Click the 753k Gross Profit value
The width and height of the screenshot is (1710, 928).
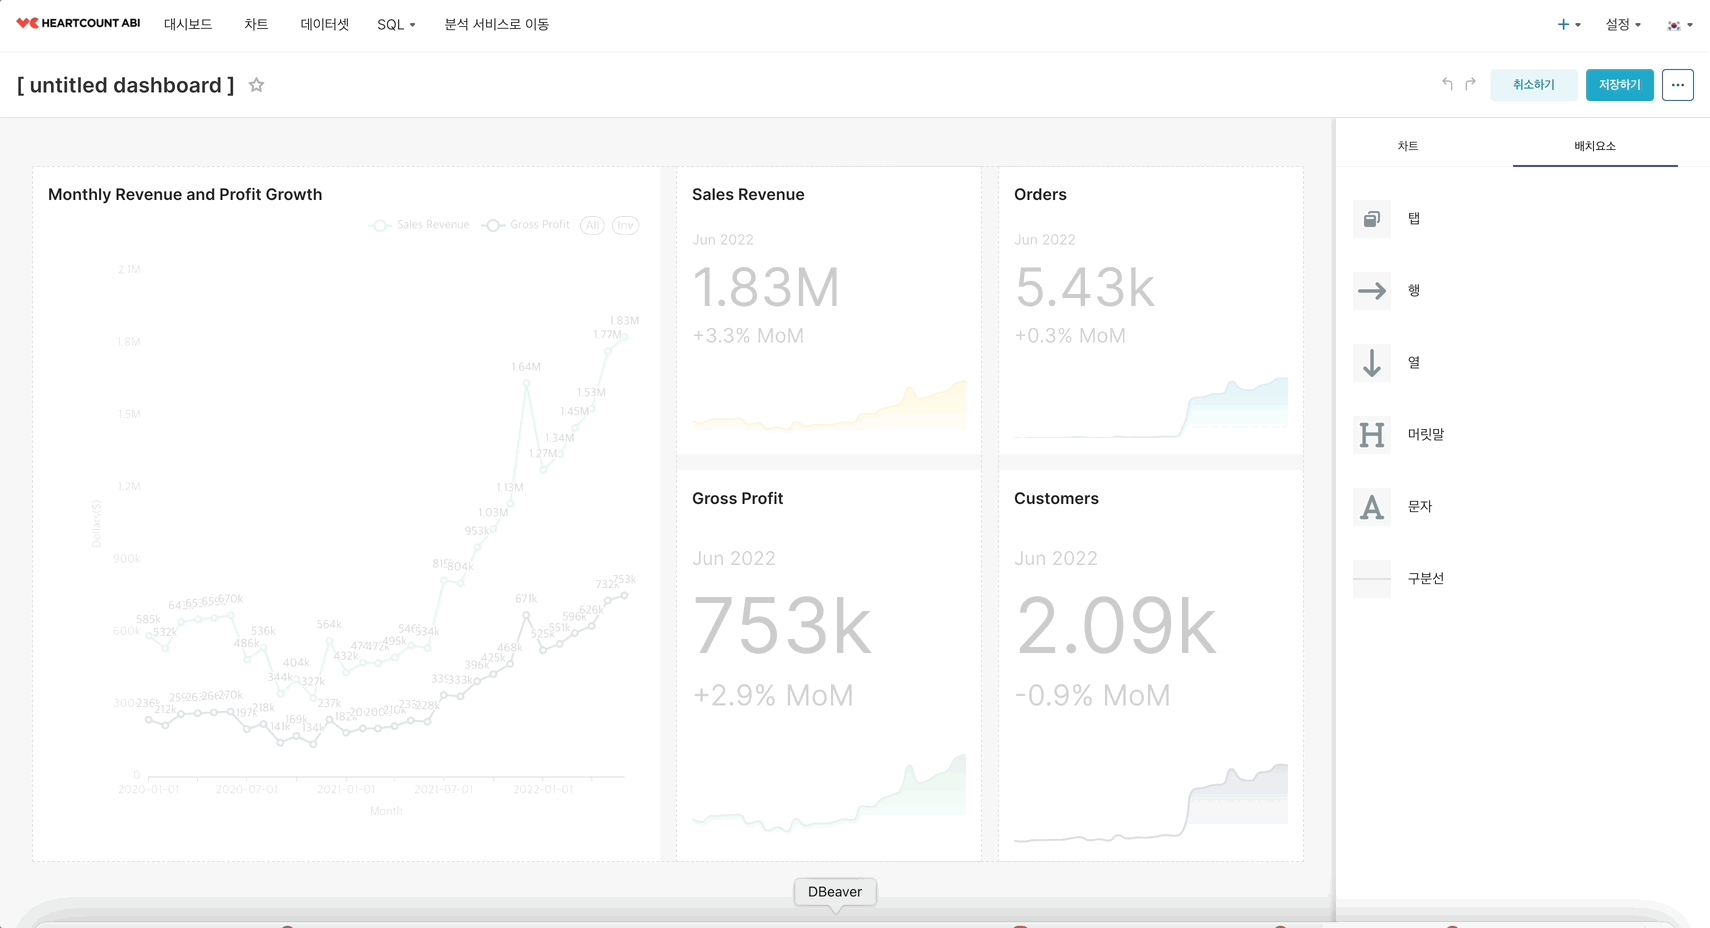pos(782,626)
